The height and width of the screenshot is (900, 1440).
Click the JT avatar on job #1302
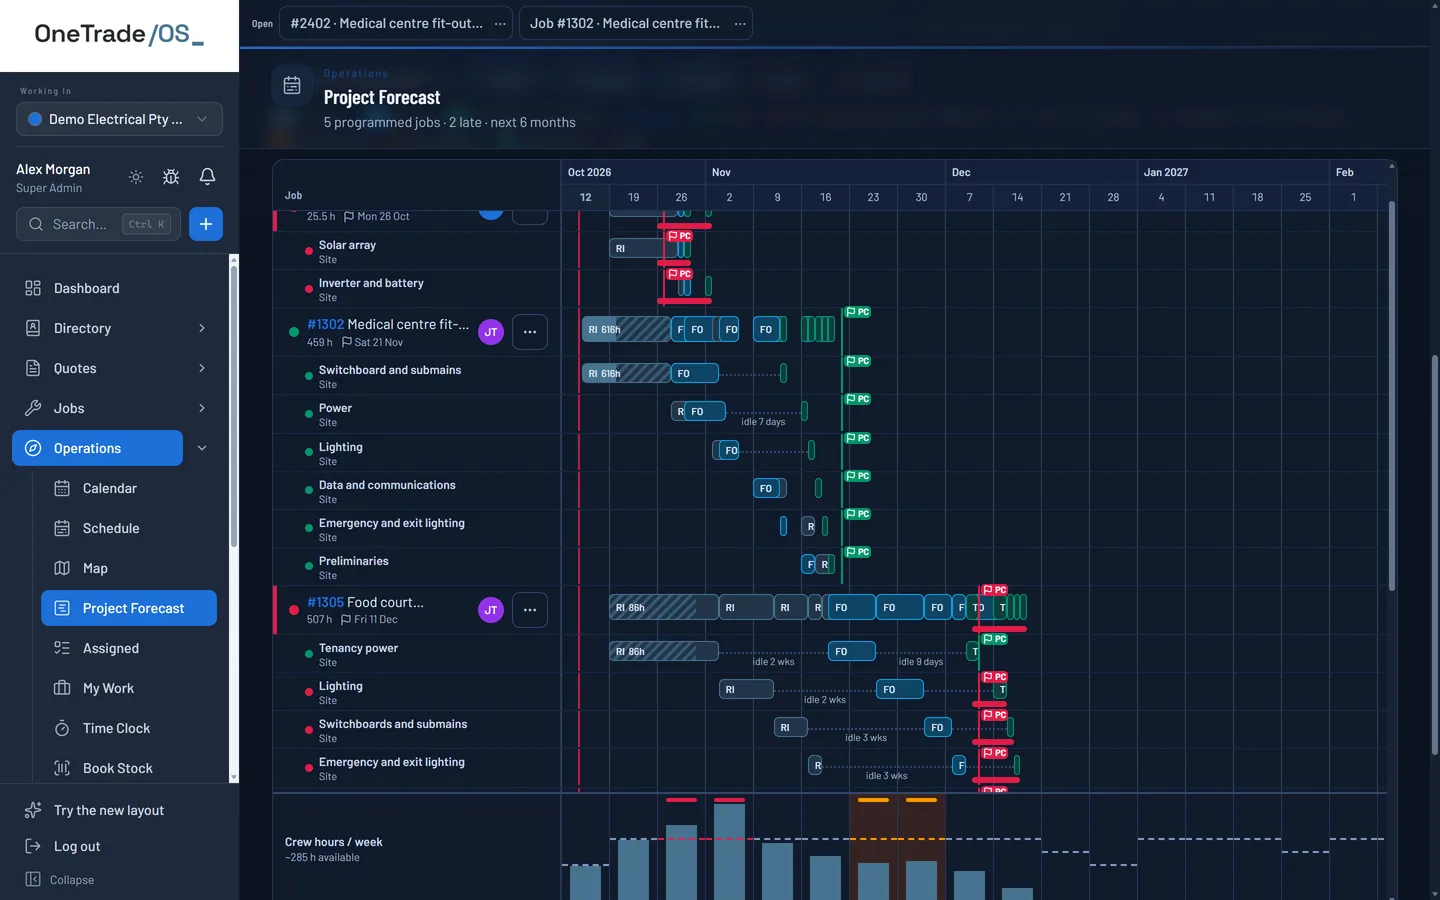(x=491, y=332)
